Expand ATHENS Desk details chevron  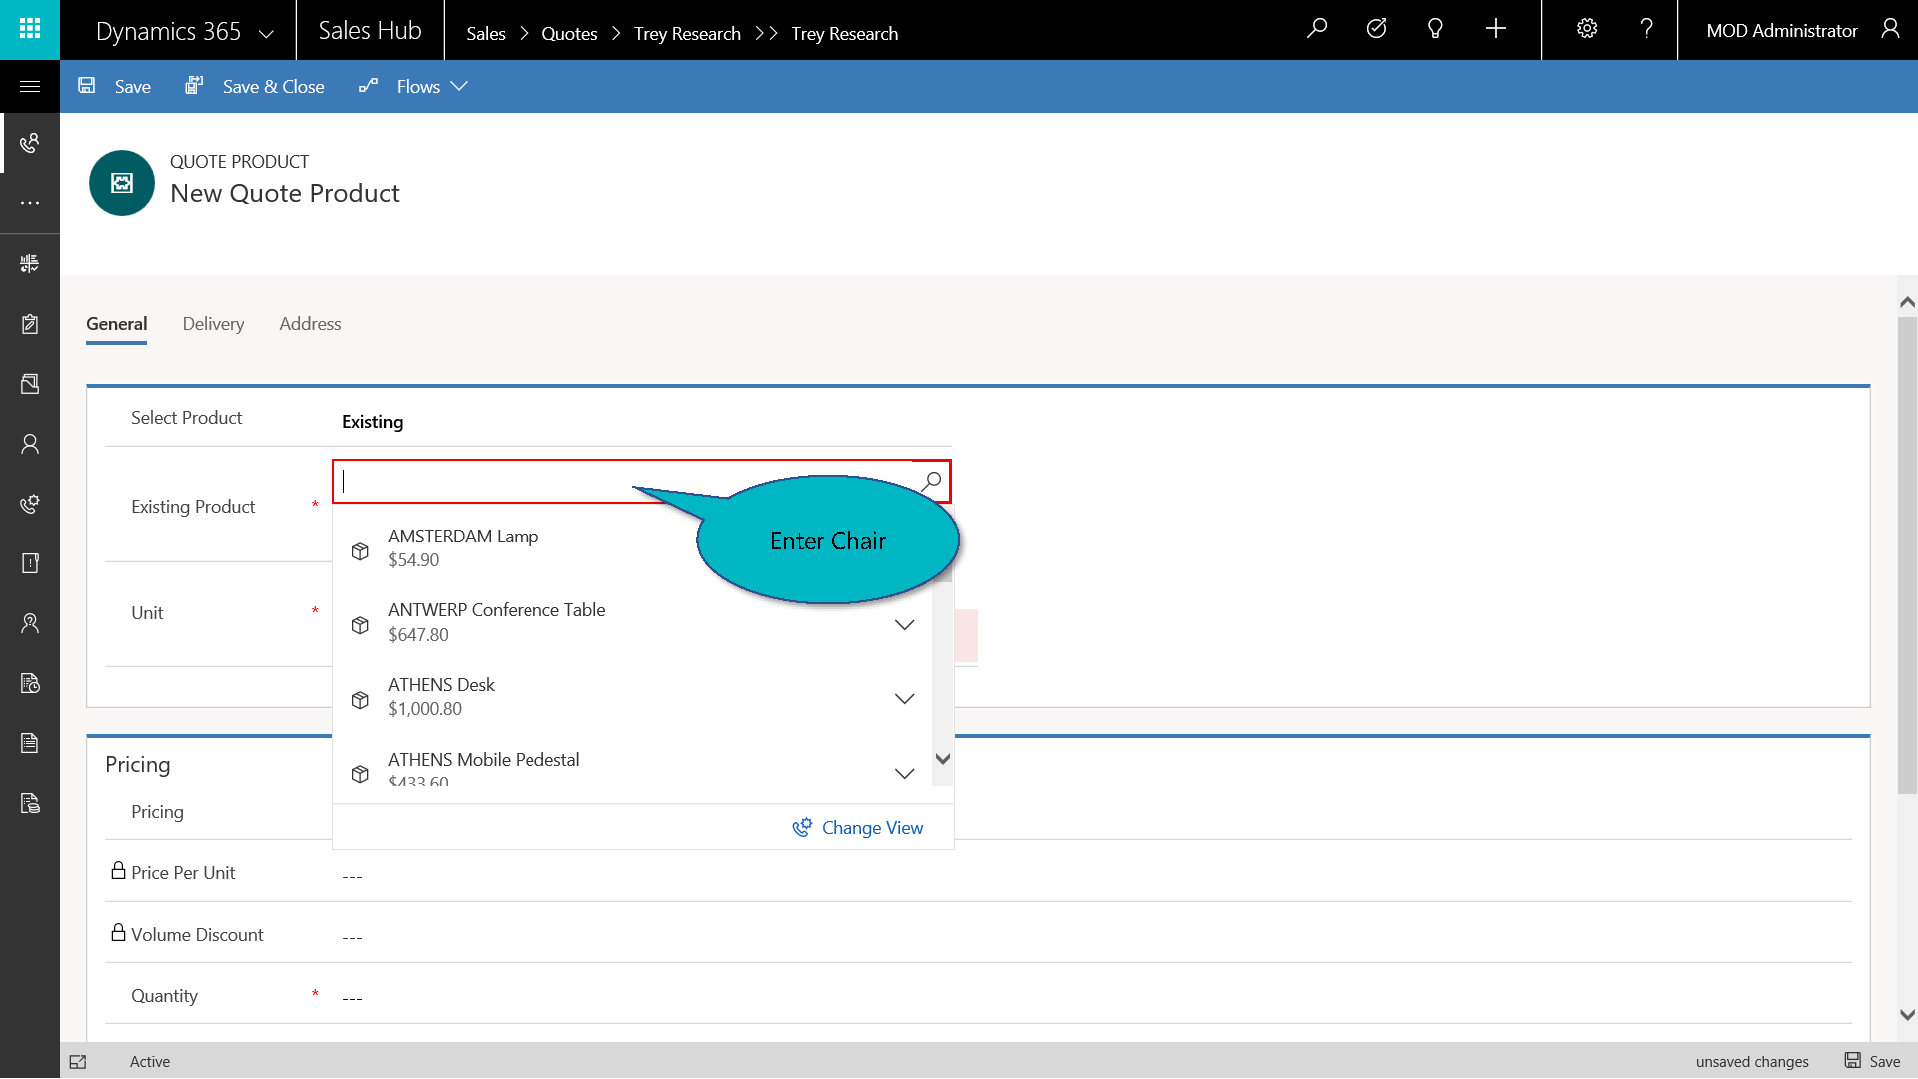[x=904, y=699]
